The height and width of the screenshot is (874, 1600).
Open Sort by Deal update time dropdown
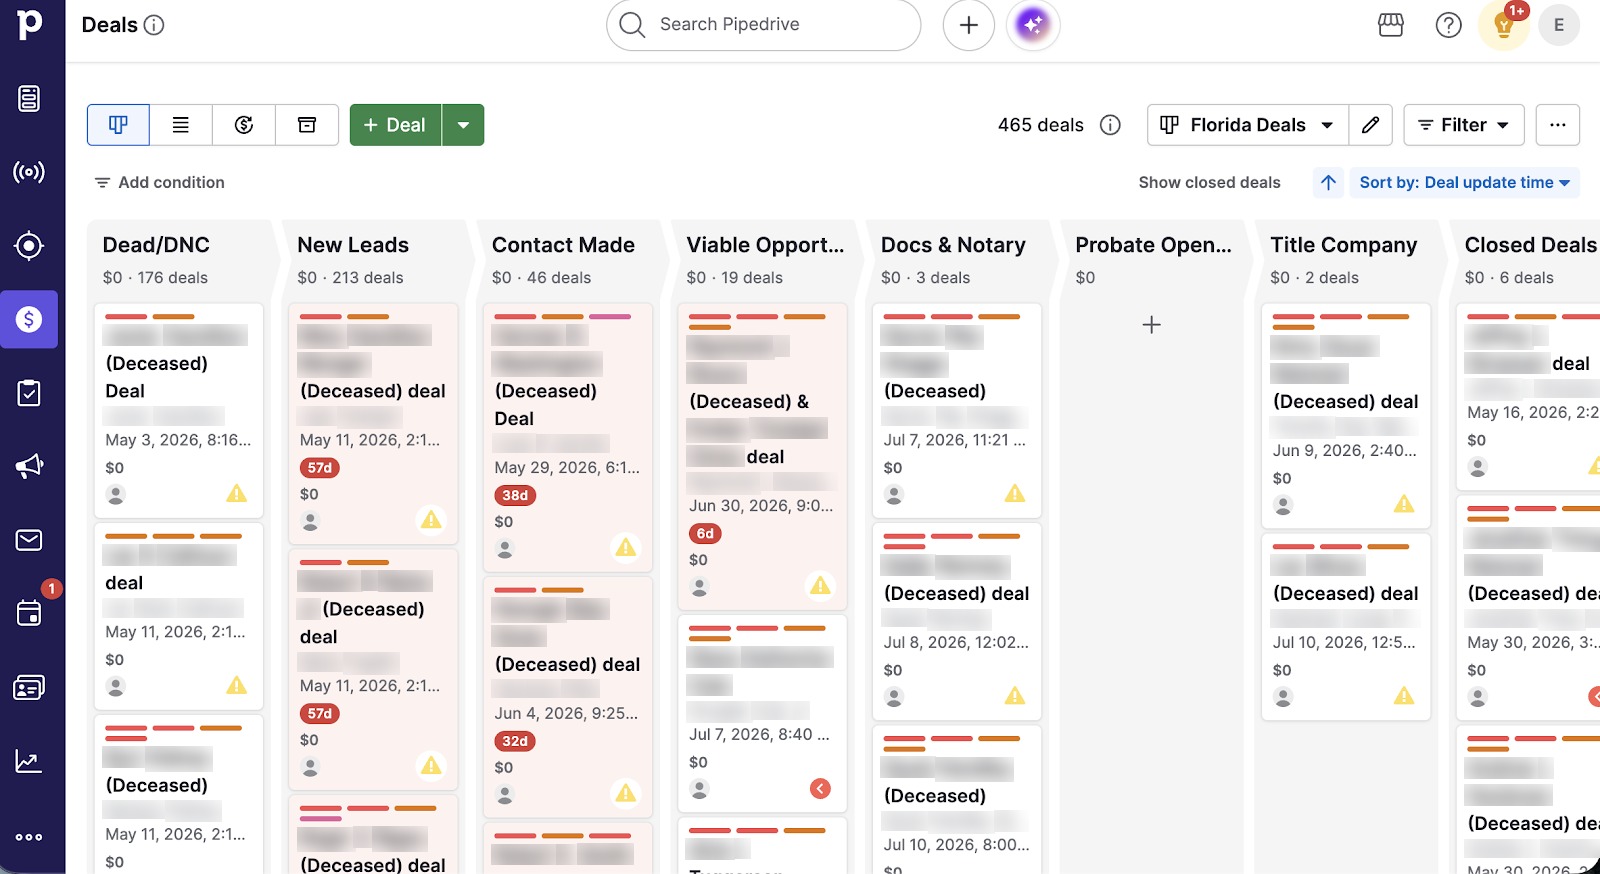click(x=1465, y=182)
